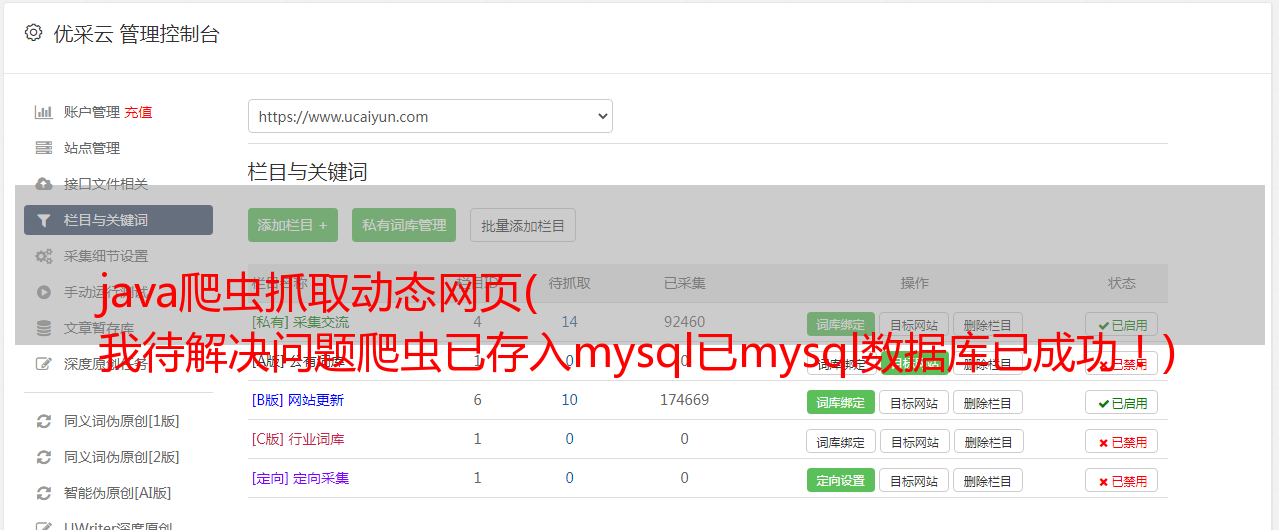Click 词库绑定 for the 行业词库 row
This screenshot has height=530, width=1279.
pyautogui.click(x=841, y=441)
